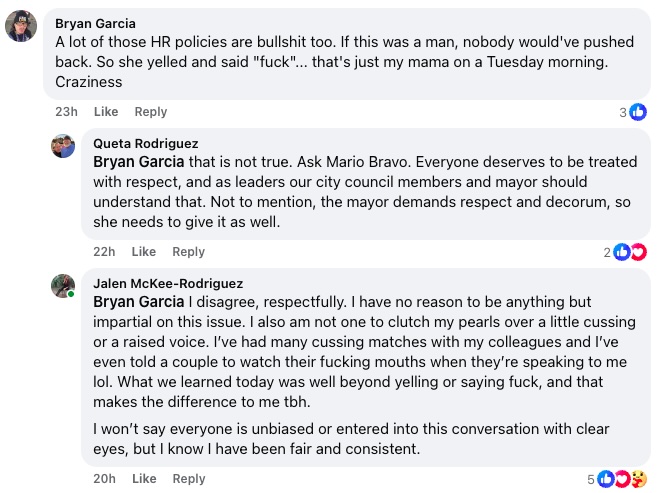Open the 22h timestamp on Queta's reply
664x493 pixels.
(x=105, y=252)
